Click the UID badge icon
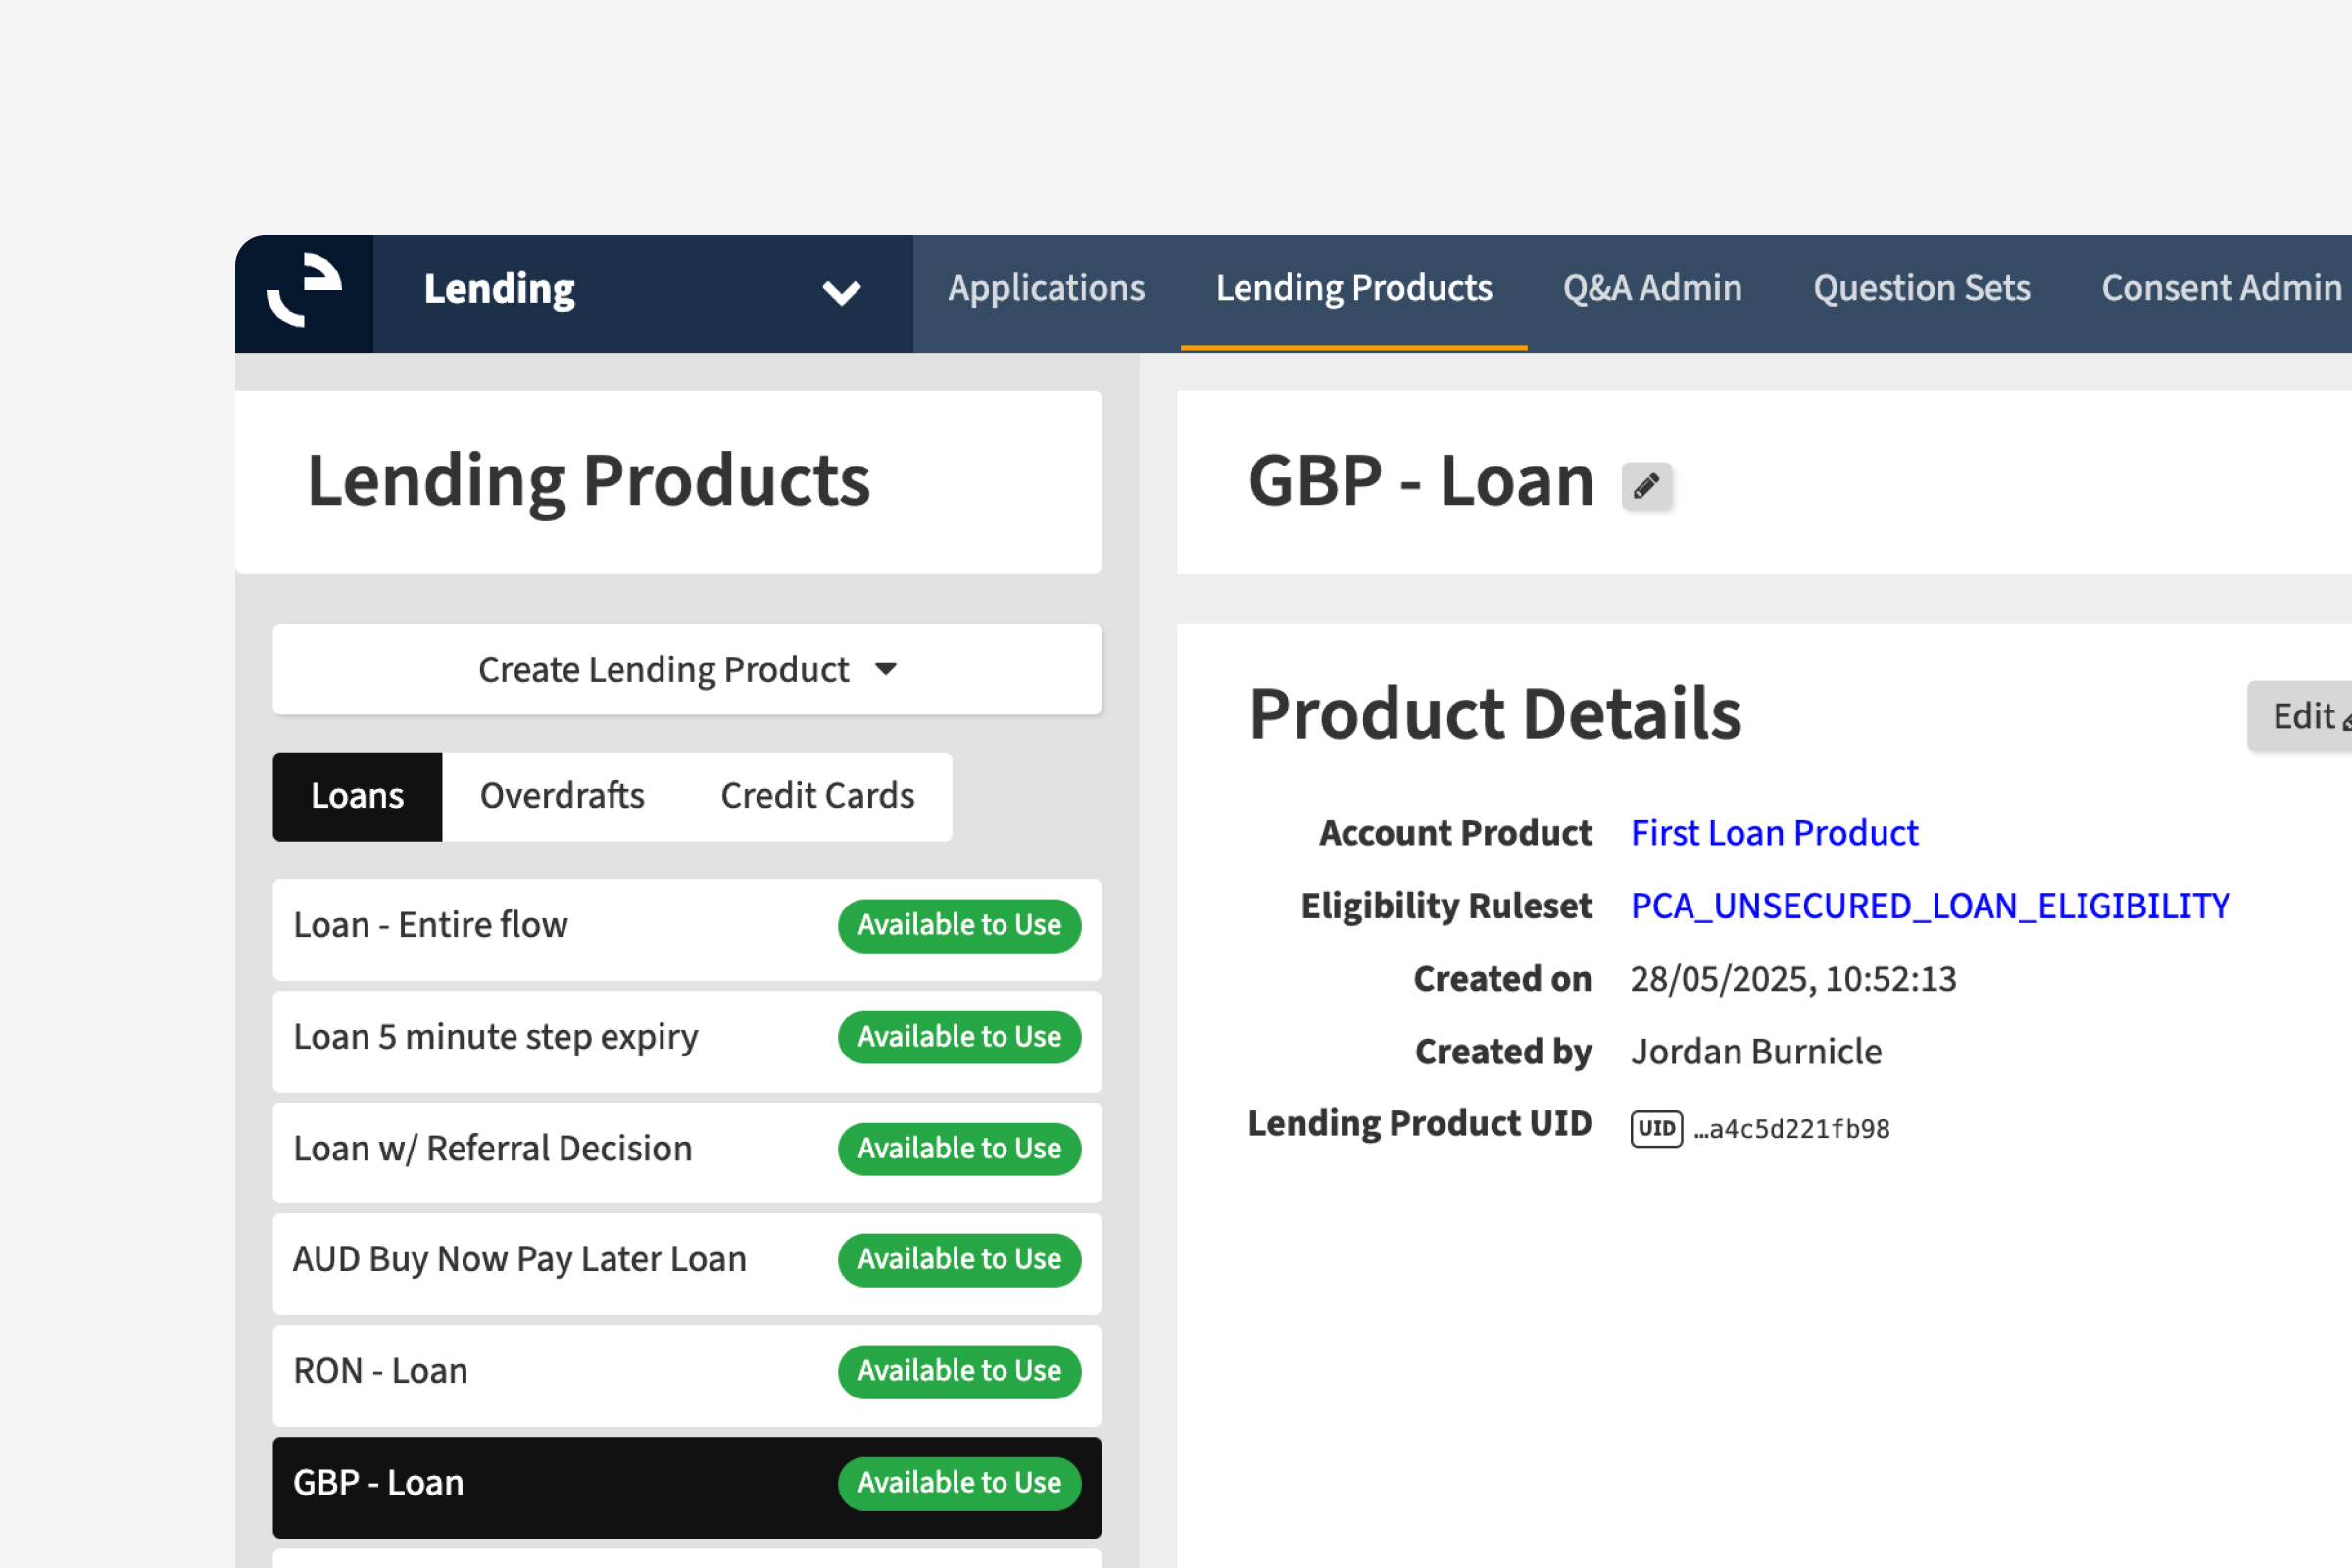The image size is (2352, 1568). [x=1656, y=1129]
